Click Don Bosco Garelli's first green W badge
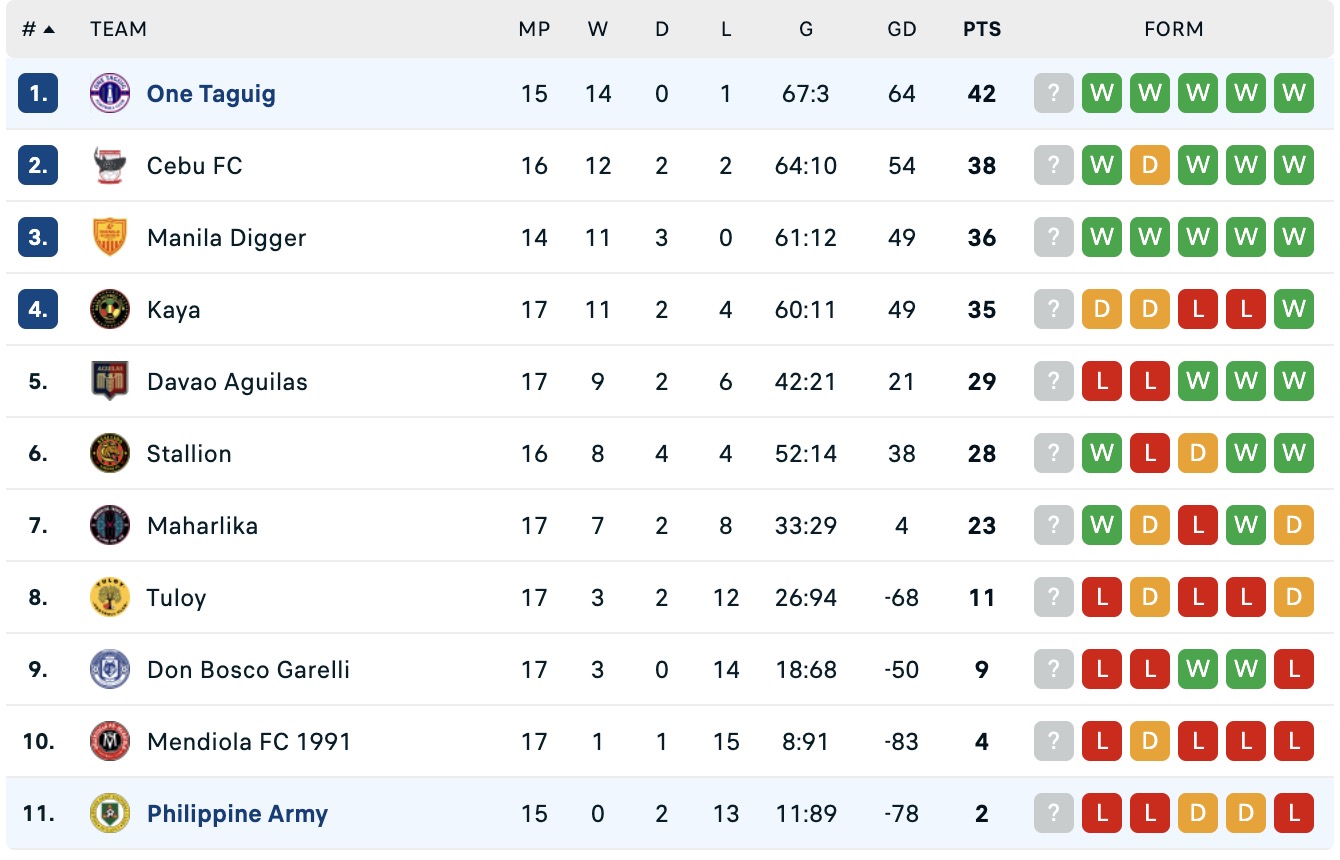Screen dimensions: 1340x860 point(1198,670)
